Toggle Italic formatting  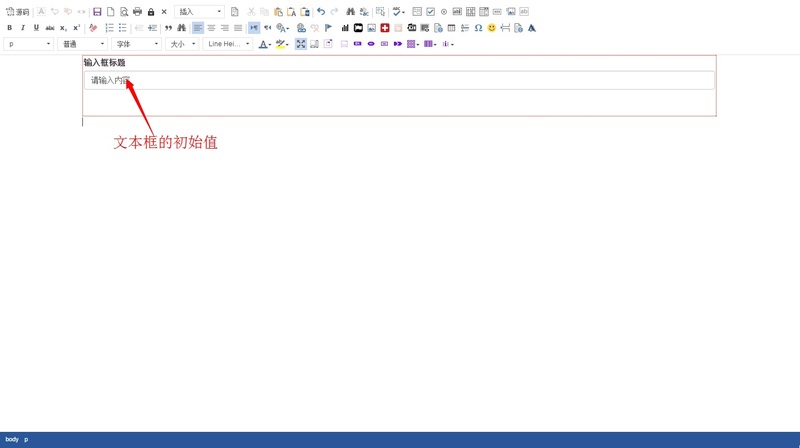click(x=23, y=28)
